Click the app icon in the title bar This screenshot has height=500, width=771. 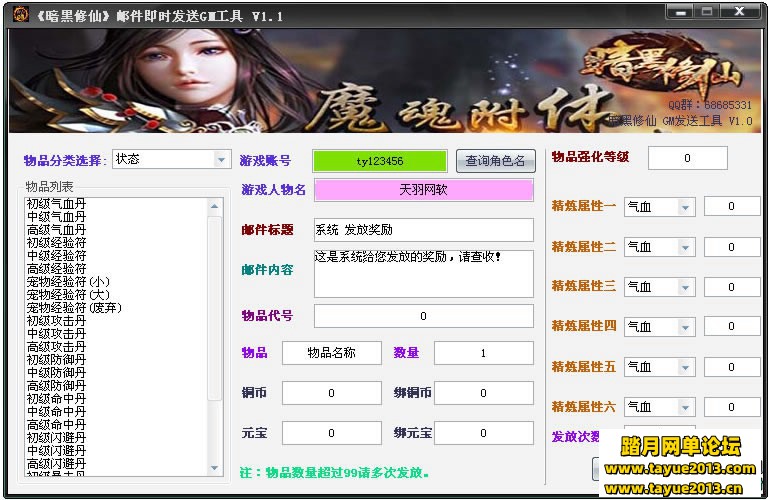(20, 14)
